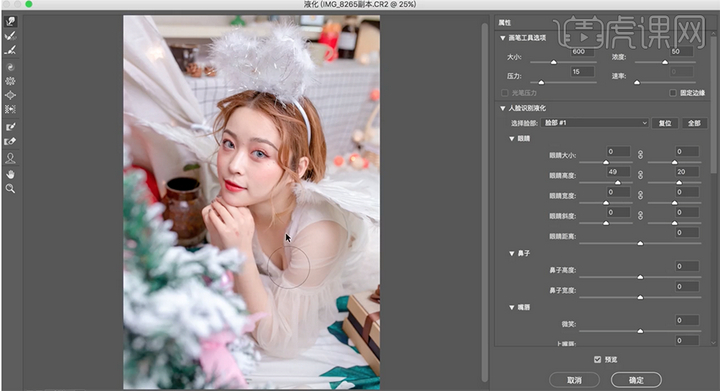
Task: Click the right 眼睛高度 field showing 20
Action: pyautogui.click(x=687, y=172)
